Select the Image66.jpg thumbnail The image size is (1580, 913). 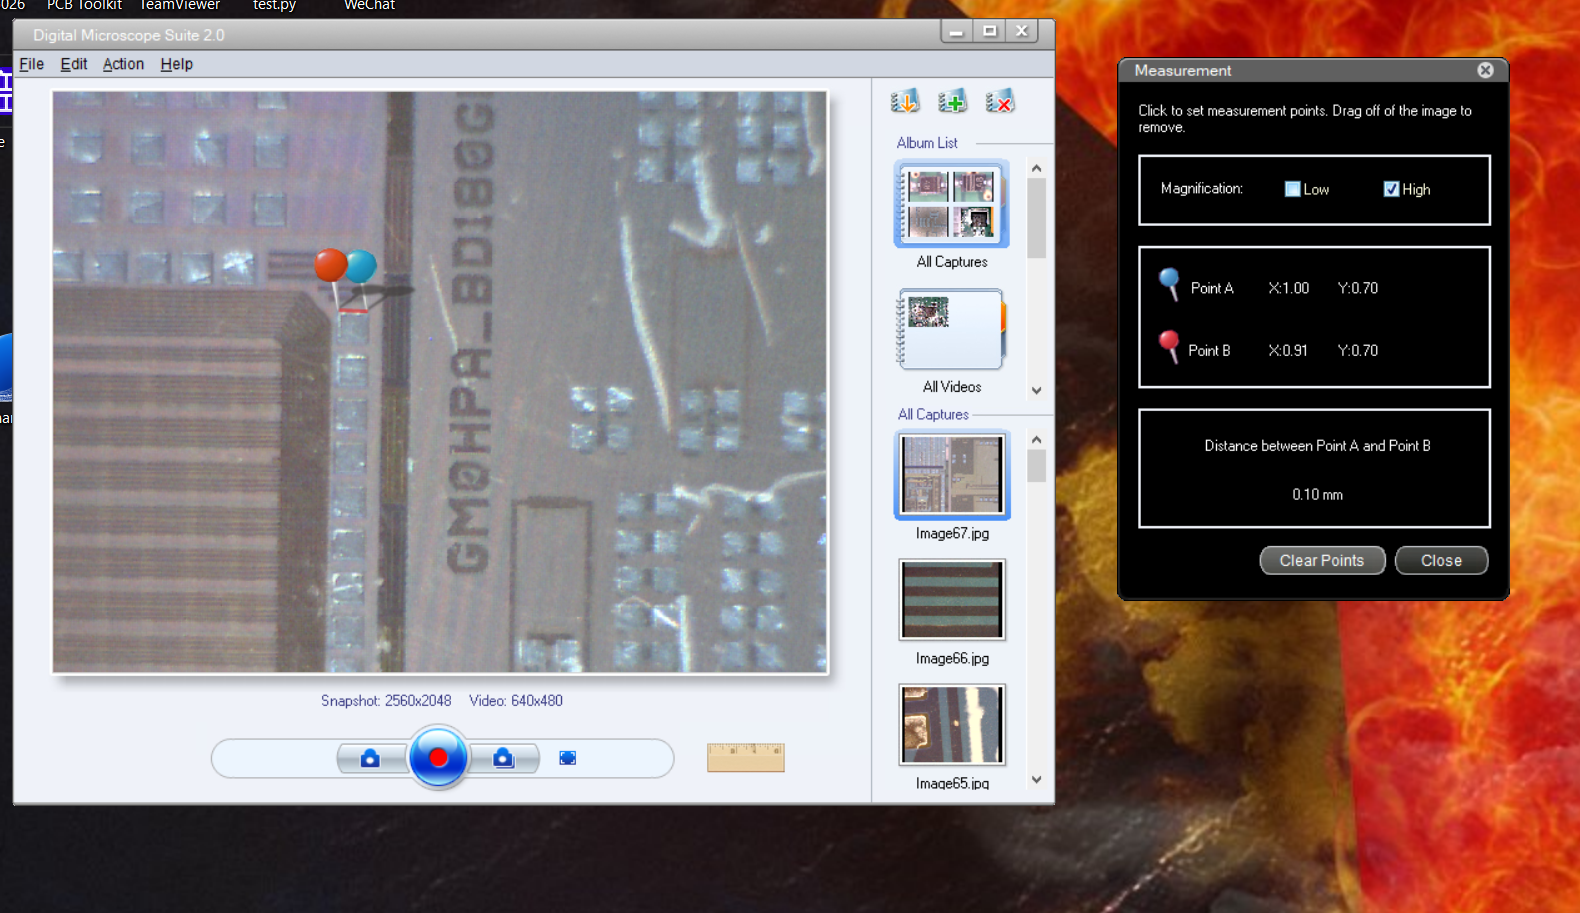(952, 600)
